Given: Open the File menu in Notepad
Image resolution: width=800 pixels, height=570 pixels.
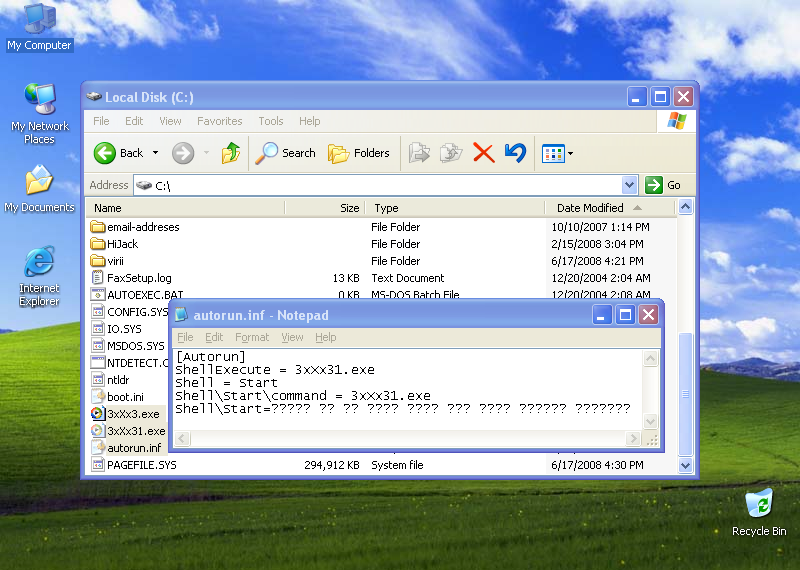Looking at the screenshot, I should click(x=185, y=337).
